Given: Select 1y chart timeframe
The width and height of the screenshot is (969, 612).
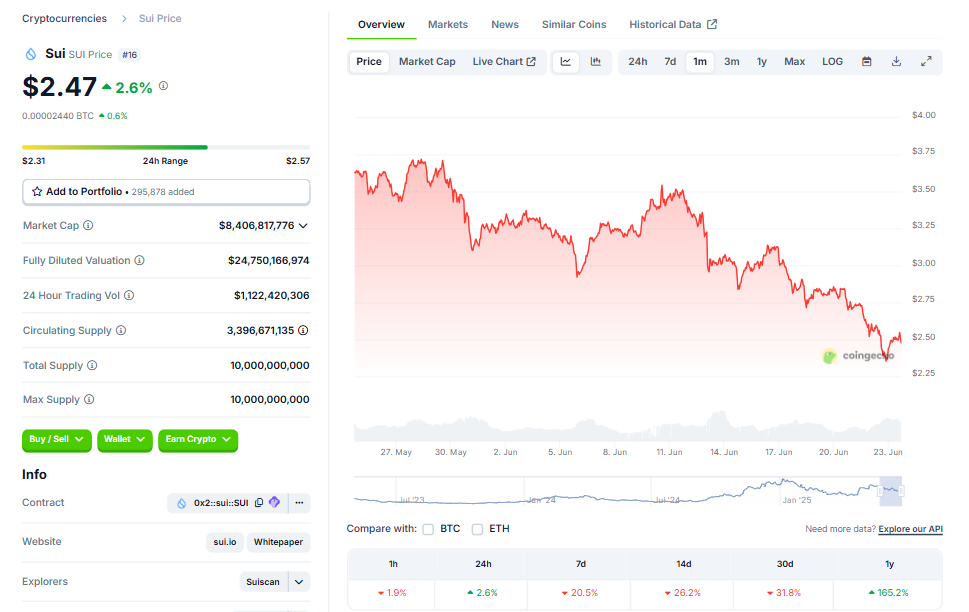Looking at the screenshot, I should (x=762, y=62).
